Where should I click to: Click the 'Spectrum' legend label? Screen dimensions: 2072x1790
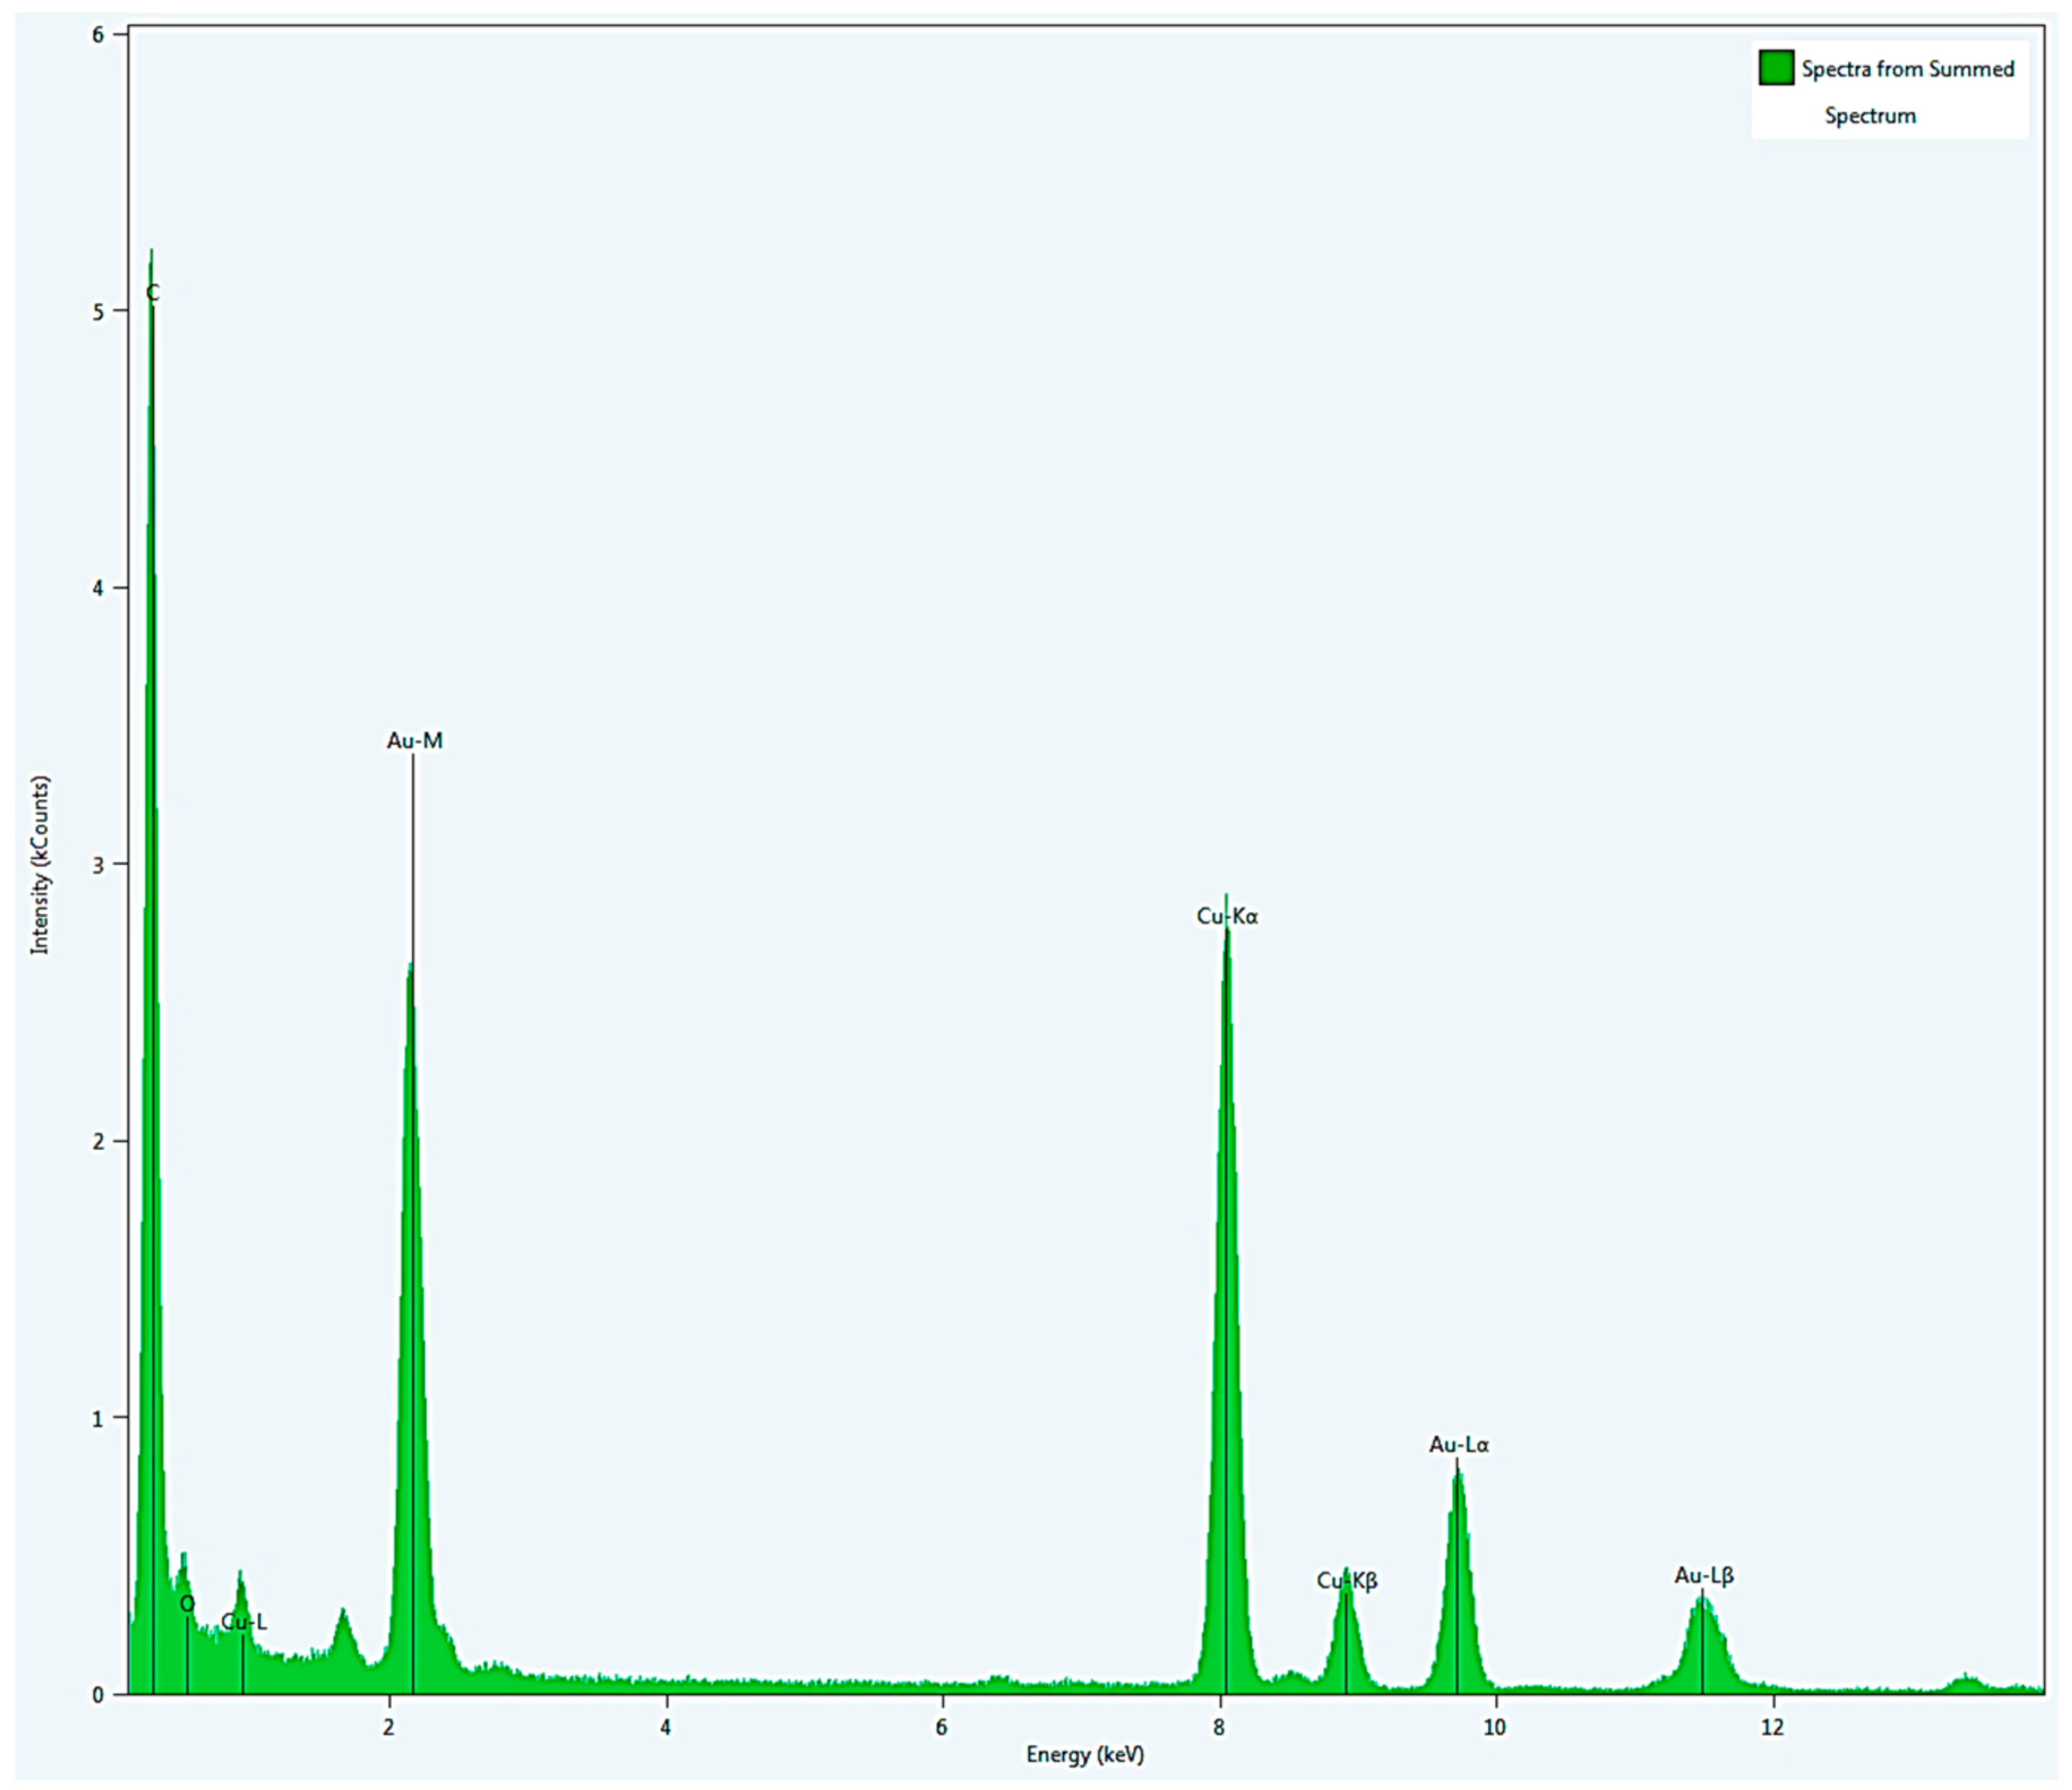[x=1870, y=116]
